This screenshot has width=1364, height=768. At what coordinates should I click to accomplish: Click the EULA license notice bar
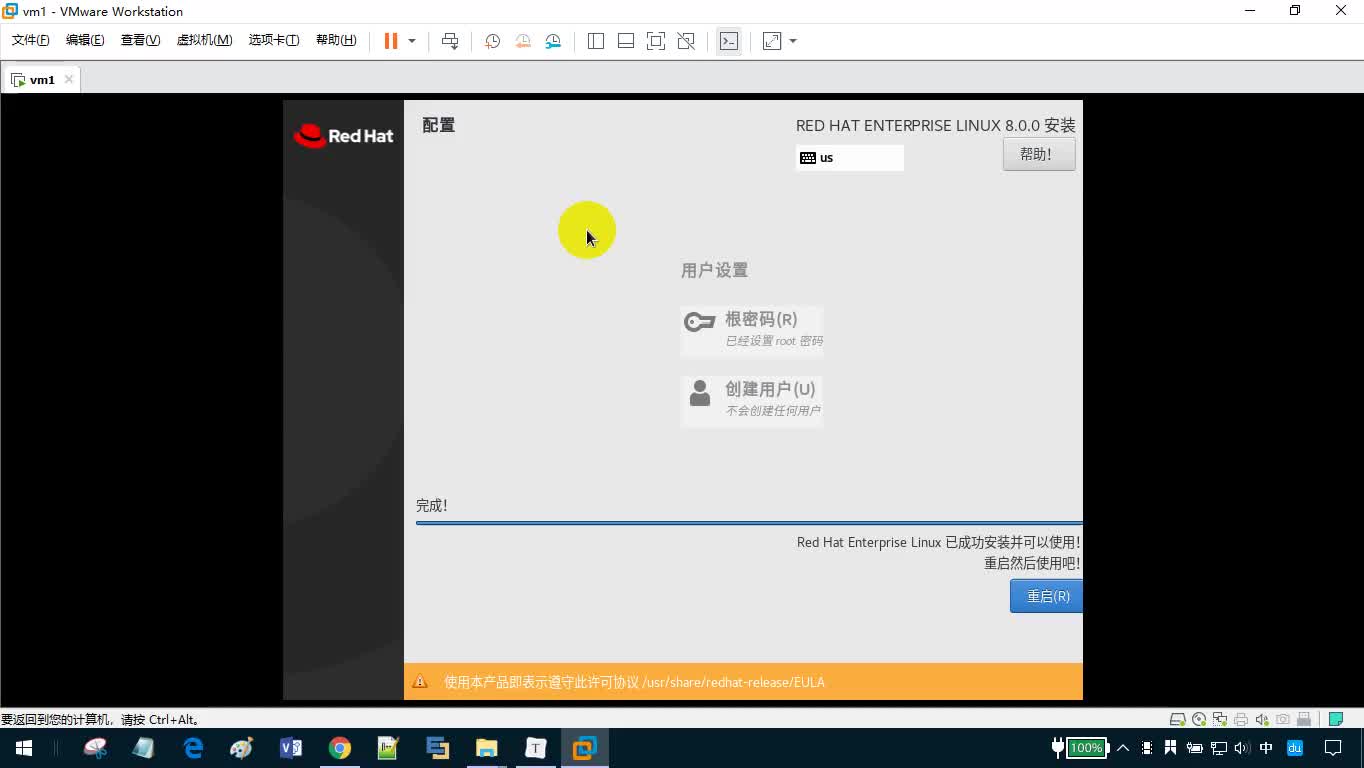(x=743, y=682)
